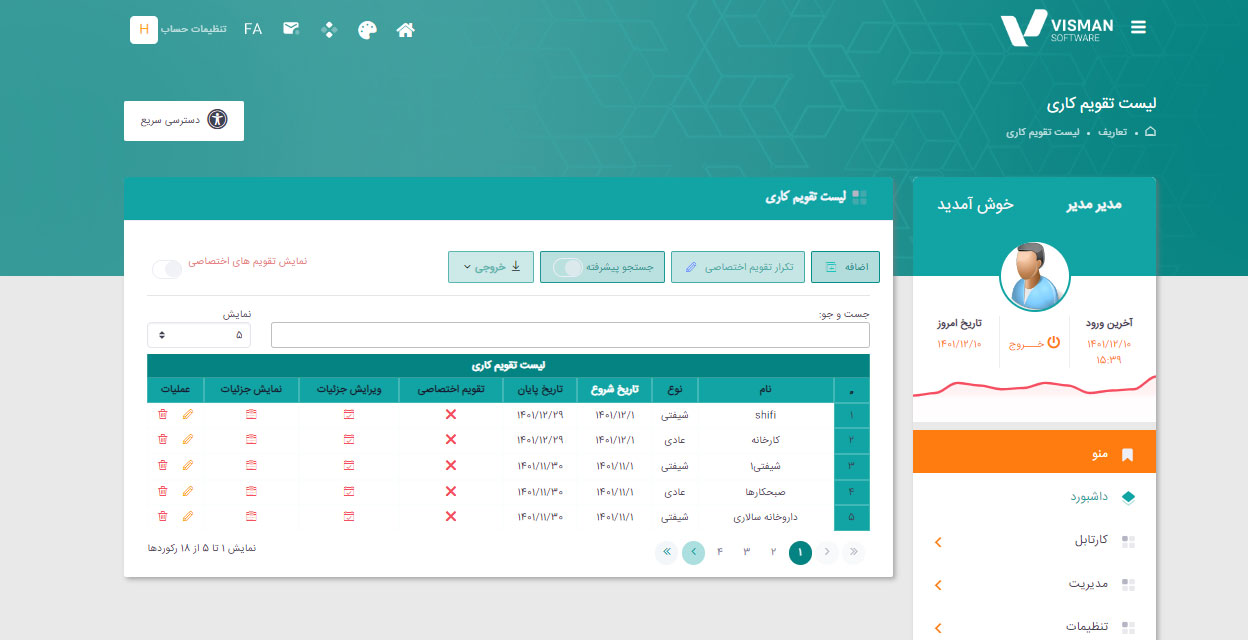Expand the مدیریت menu item
Screen dimensions: 1248x640
[1034, 584]
